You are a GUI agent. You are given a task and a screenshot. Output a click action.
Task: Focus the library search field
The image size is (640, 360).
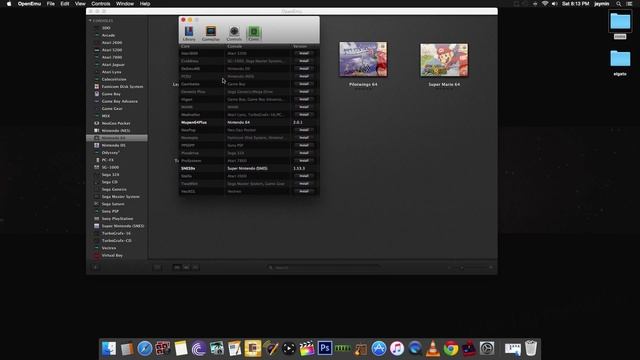[x=323, y=267]
